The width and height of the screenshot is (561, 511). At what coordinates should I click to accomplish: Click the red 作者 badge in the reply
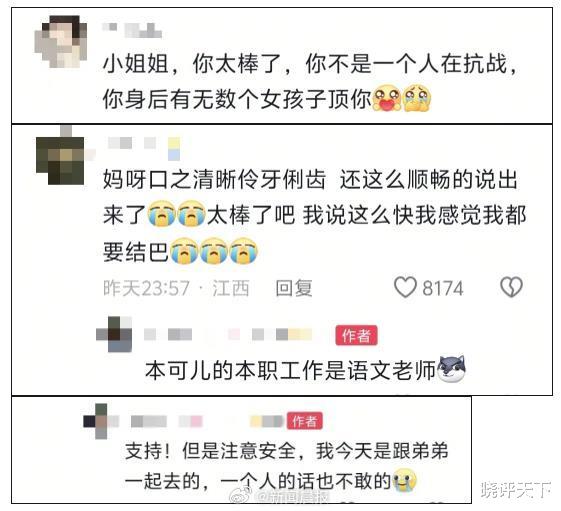tap(356, 336)
